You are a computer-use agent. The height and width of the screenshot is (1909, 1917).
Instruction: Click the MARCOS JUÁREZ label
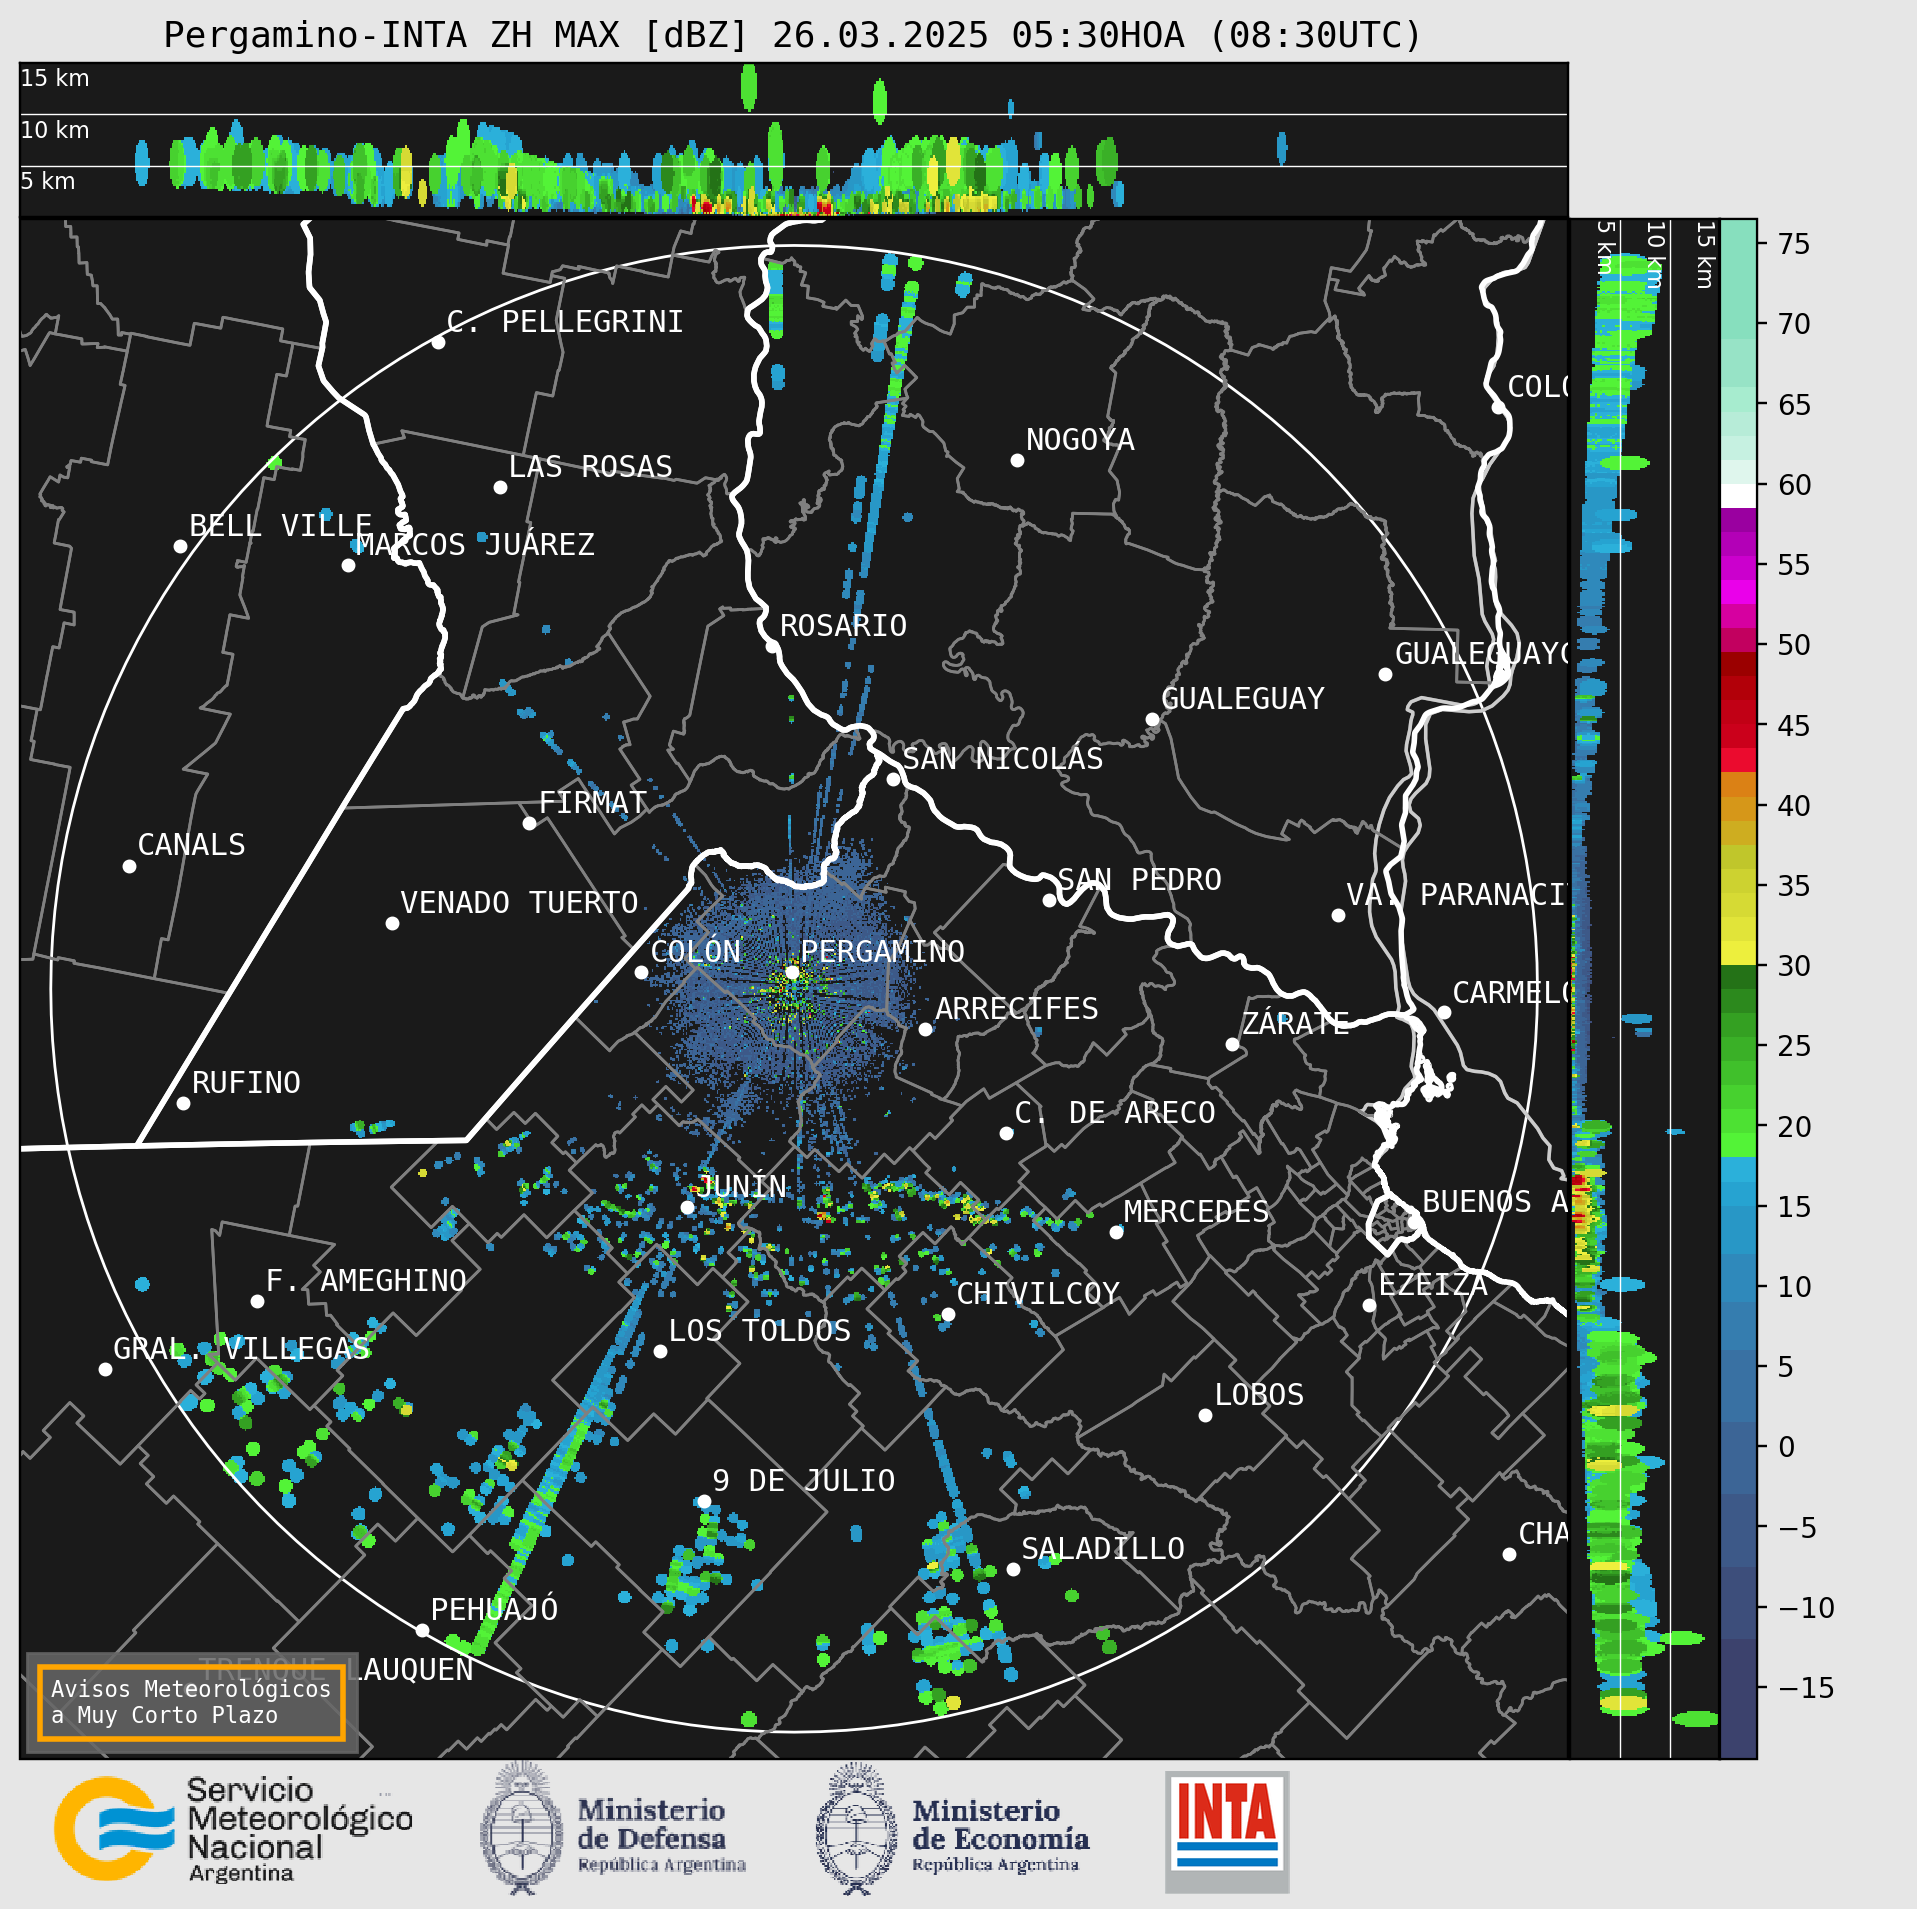point(476,544)
